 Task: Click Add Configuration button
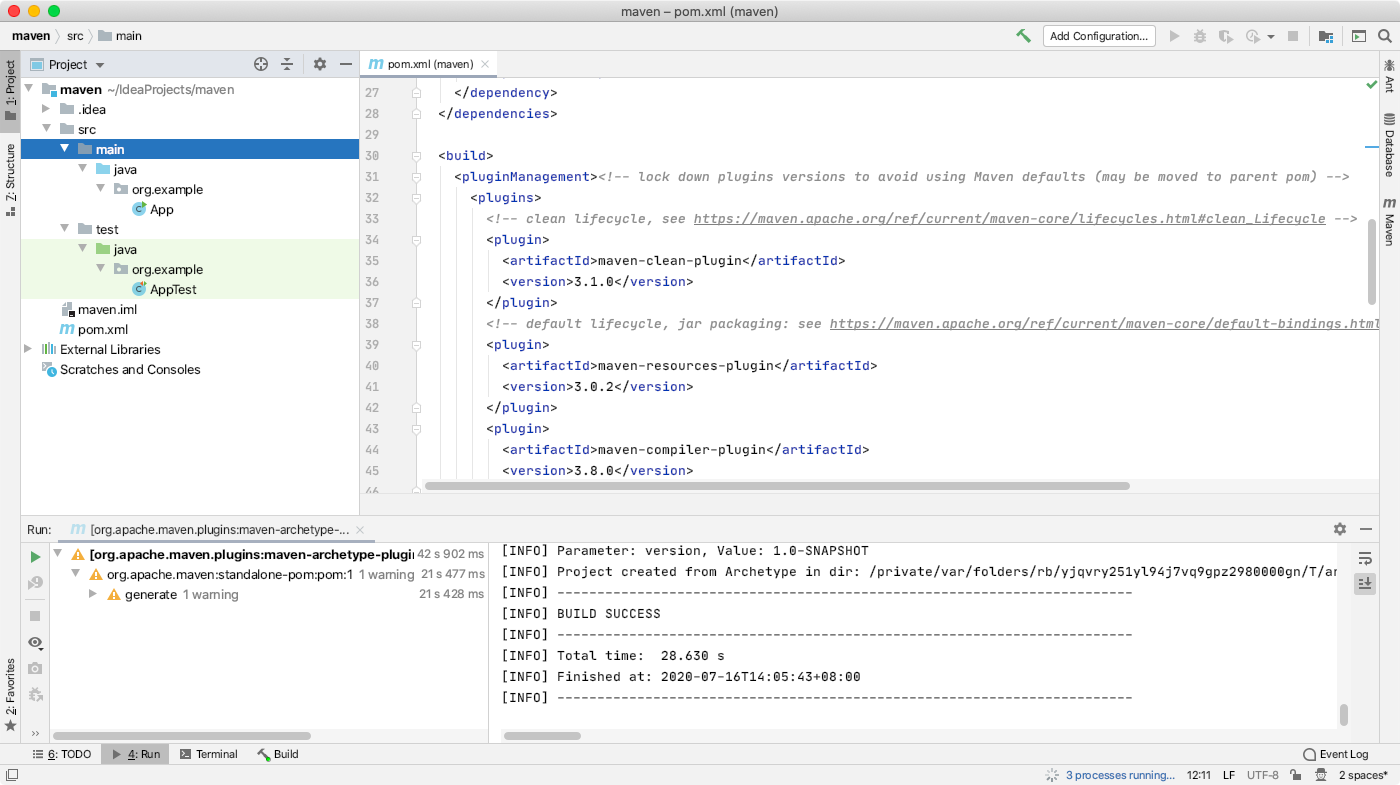1098,36
